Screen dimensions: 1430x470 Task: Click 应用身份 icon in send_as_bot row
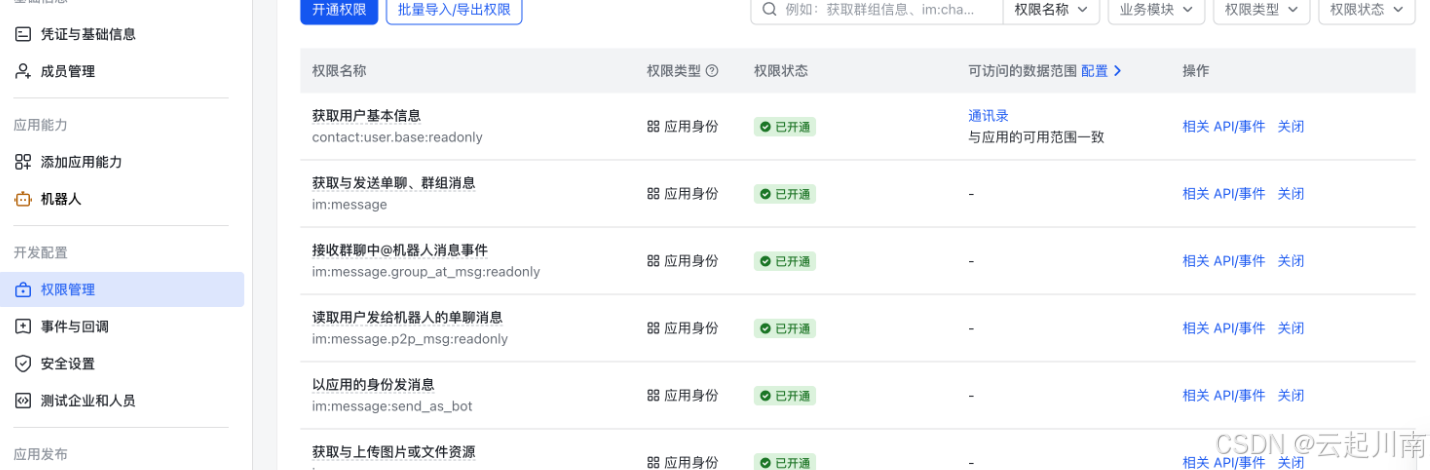tap(653, 395)
